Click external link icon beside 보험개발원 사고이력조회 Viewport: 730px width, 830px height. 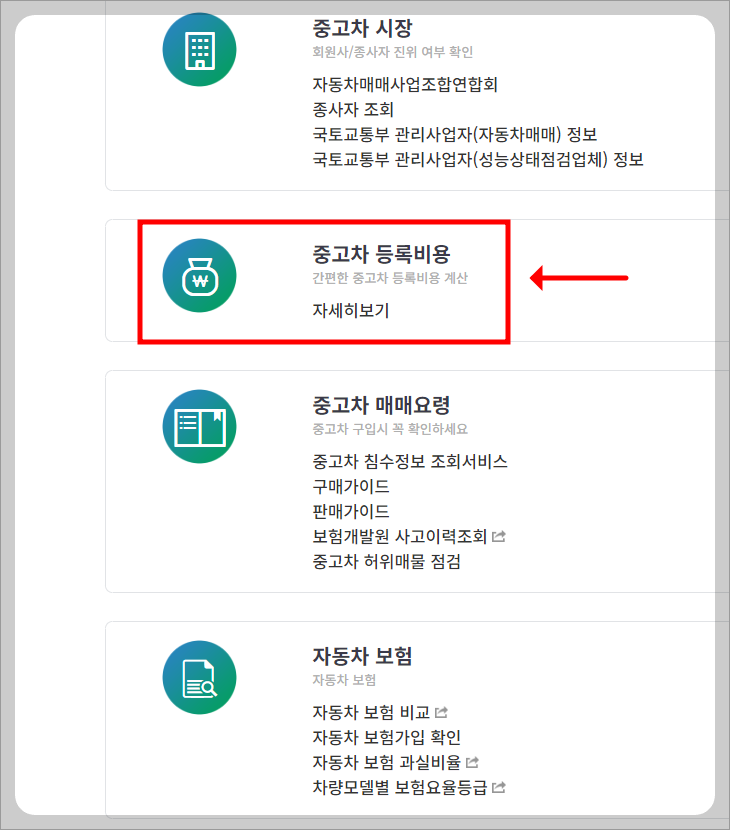point(499,537)
